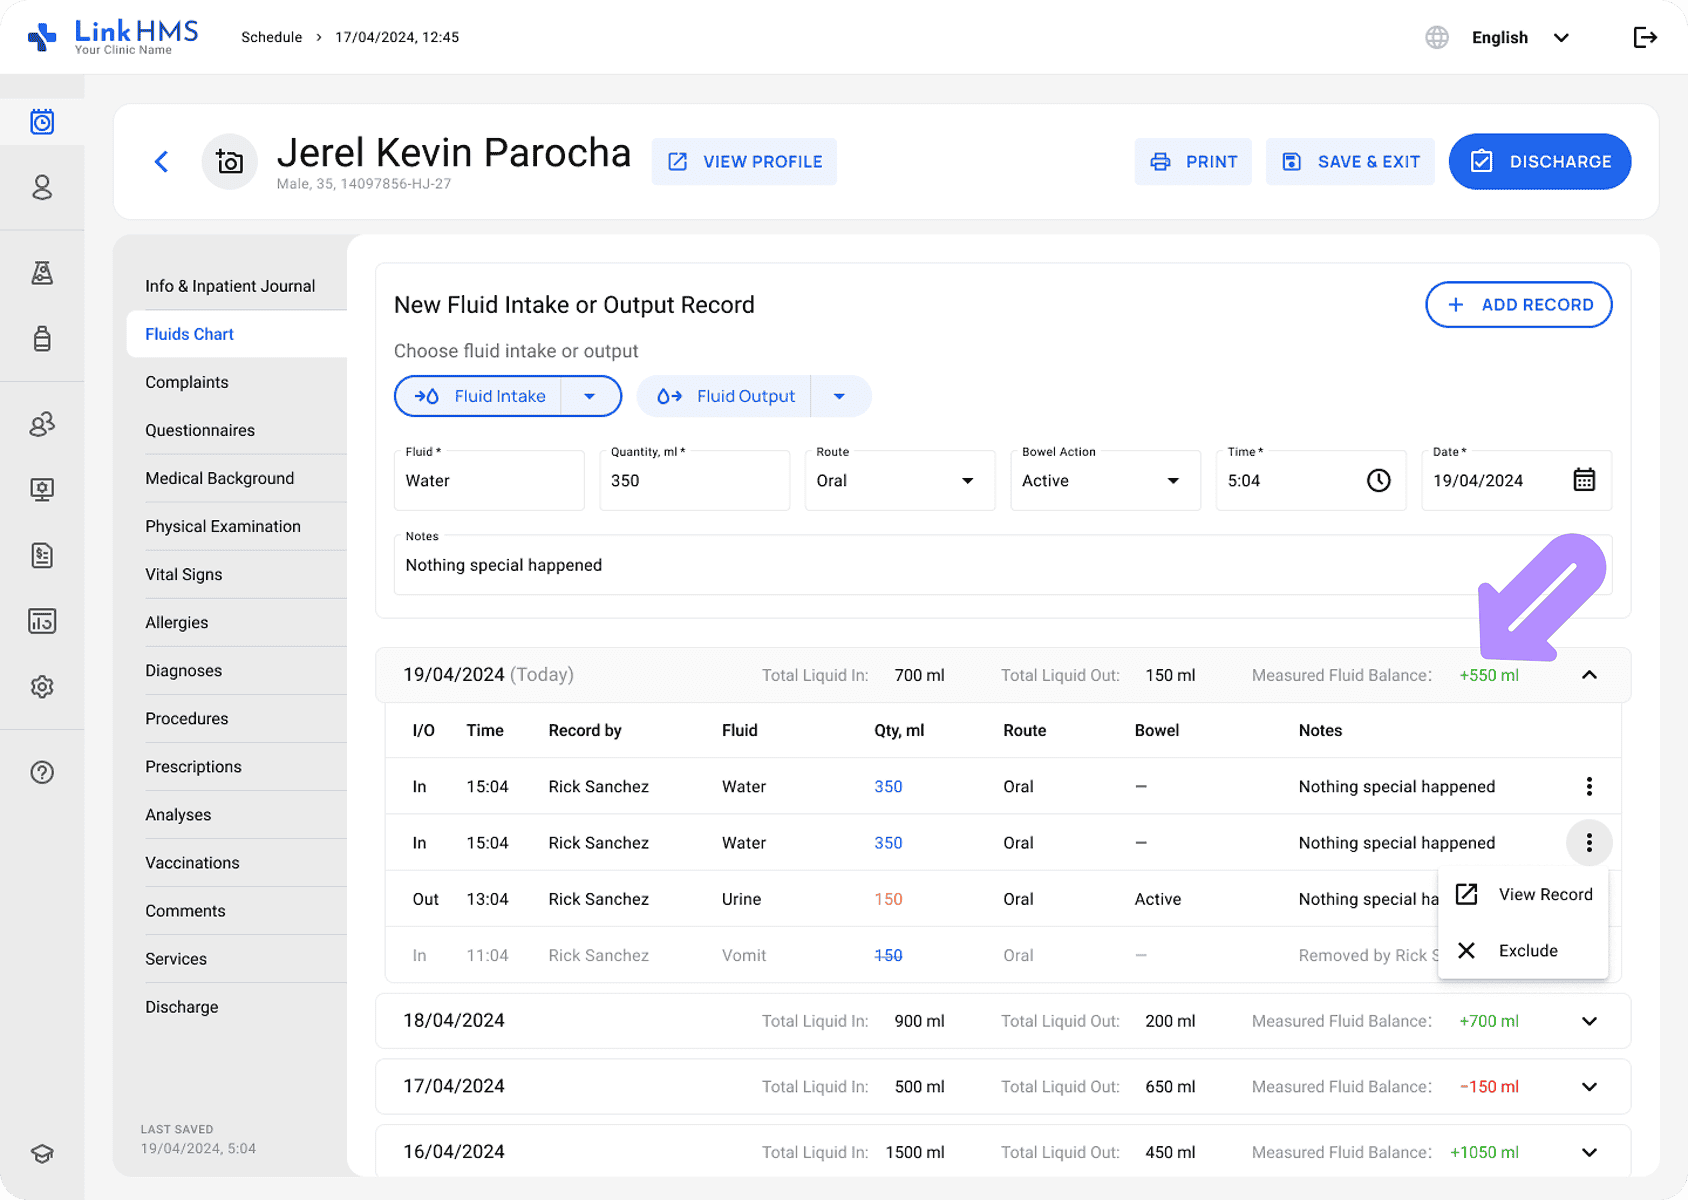Choose Exclude from the context menu

click(x=1527, y=951)
